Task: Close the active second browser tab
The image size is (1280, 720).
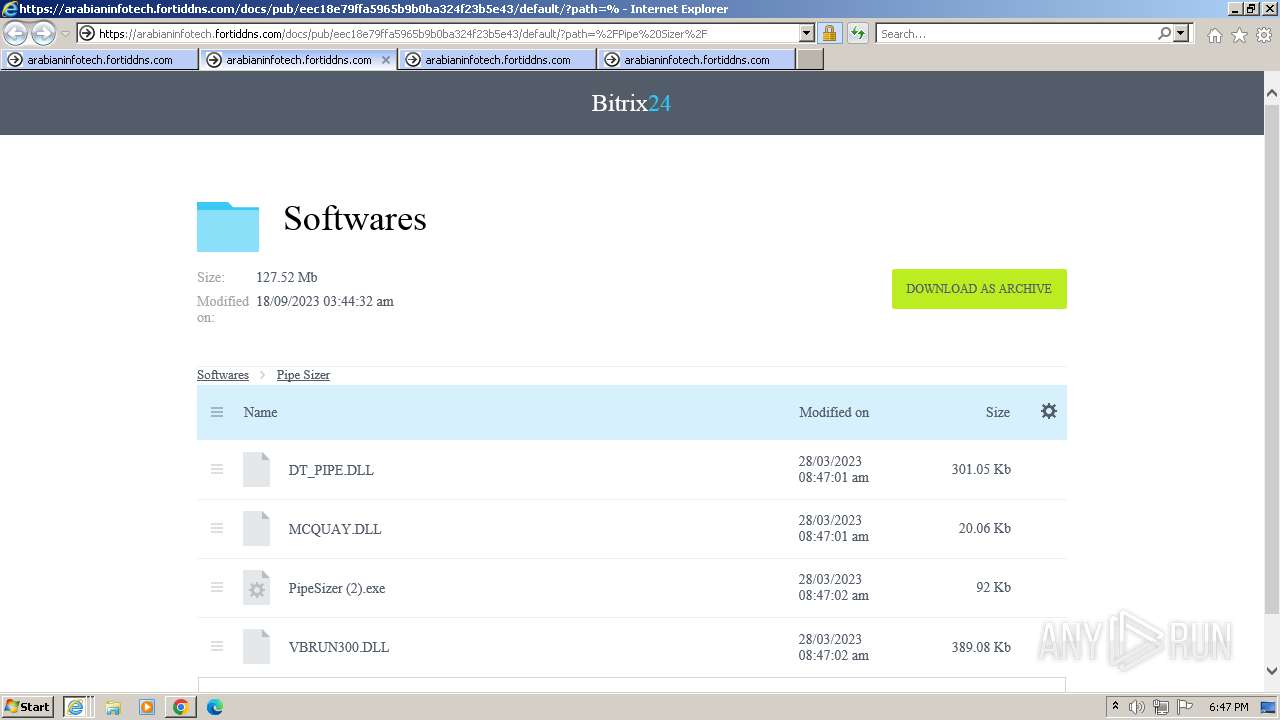Action: click(x=386, y=60)
